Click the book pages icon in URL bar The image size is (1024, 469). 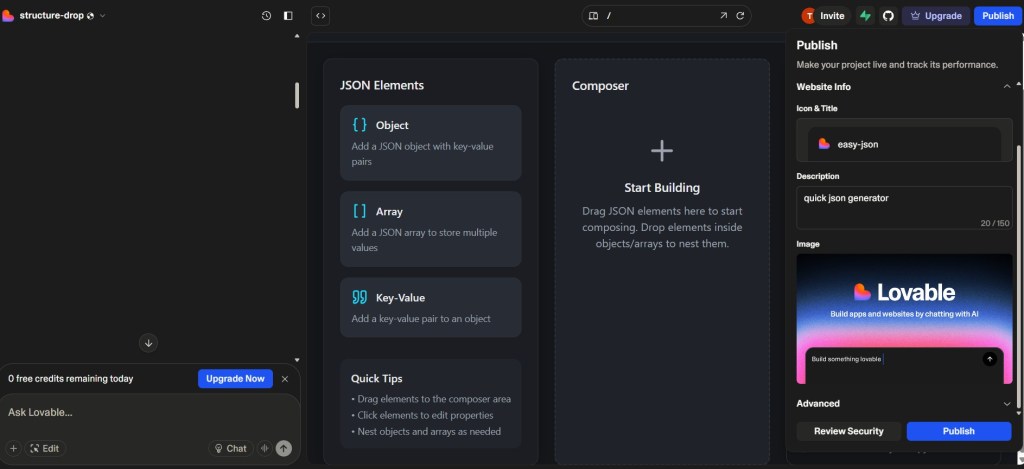(x=593, y=16)
